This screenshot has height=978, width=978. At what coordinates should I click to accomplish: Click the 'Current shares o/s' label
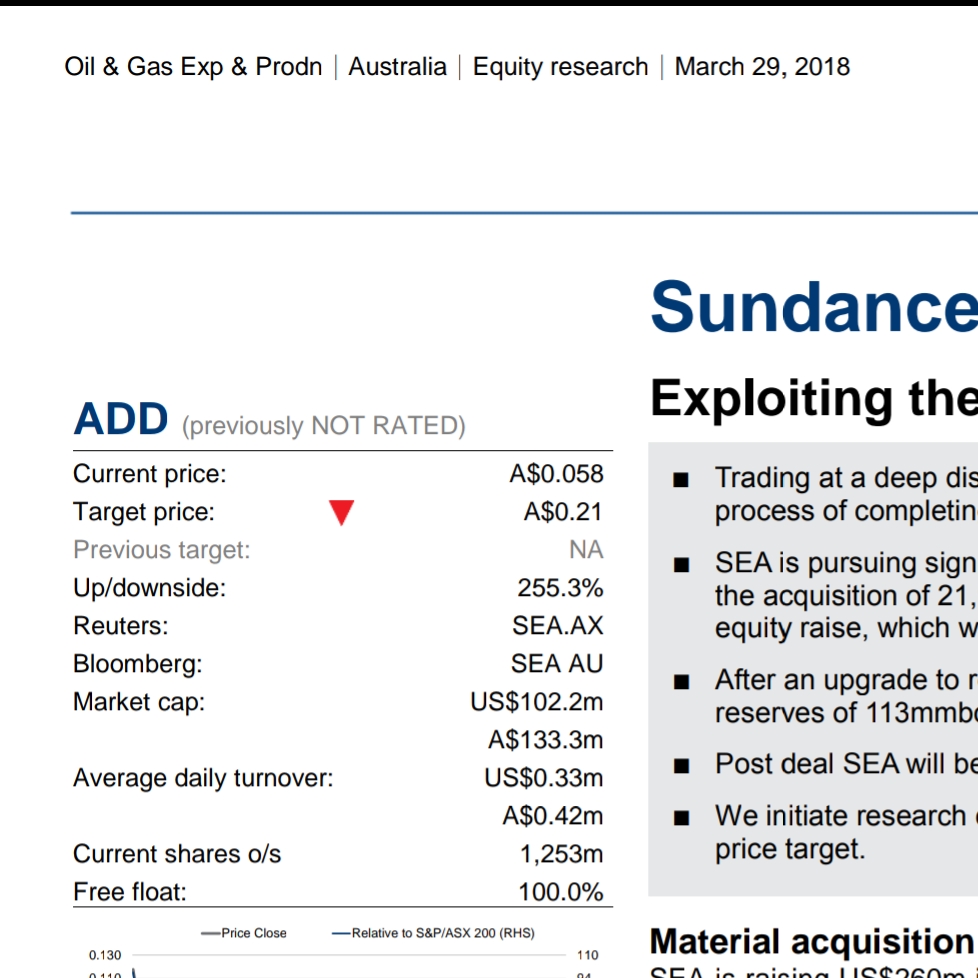(x=177, y=855)
